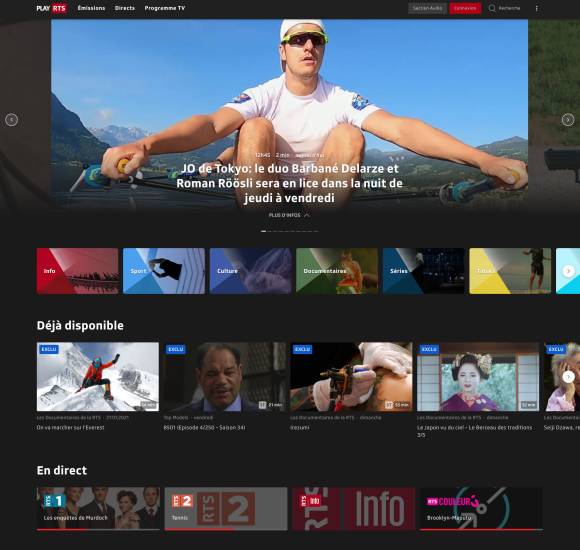Screen dimensions: 580x550
Task: Open the Sport category tile
Action: (164, 271)
